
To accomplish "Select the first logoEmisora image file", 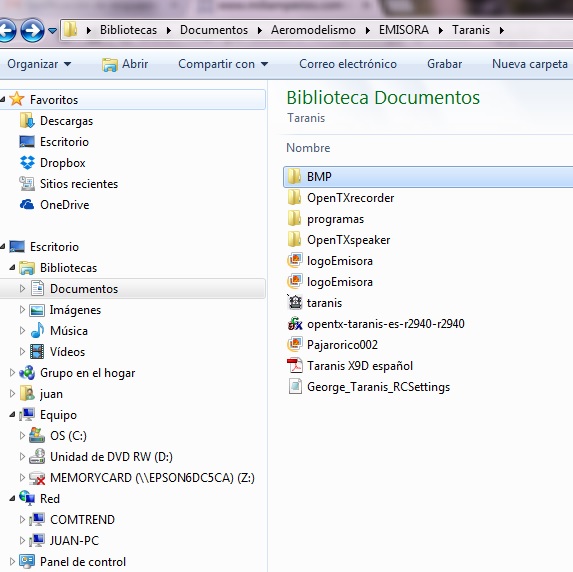I will click(339, 261).
